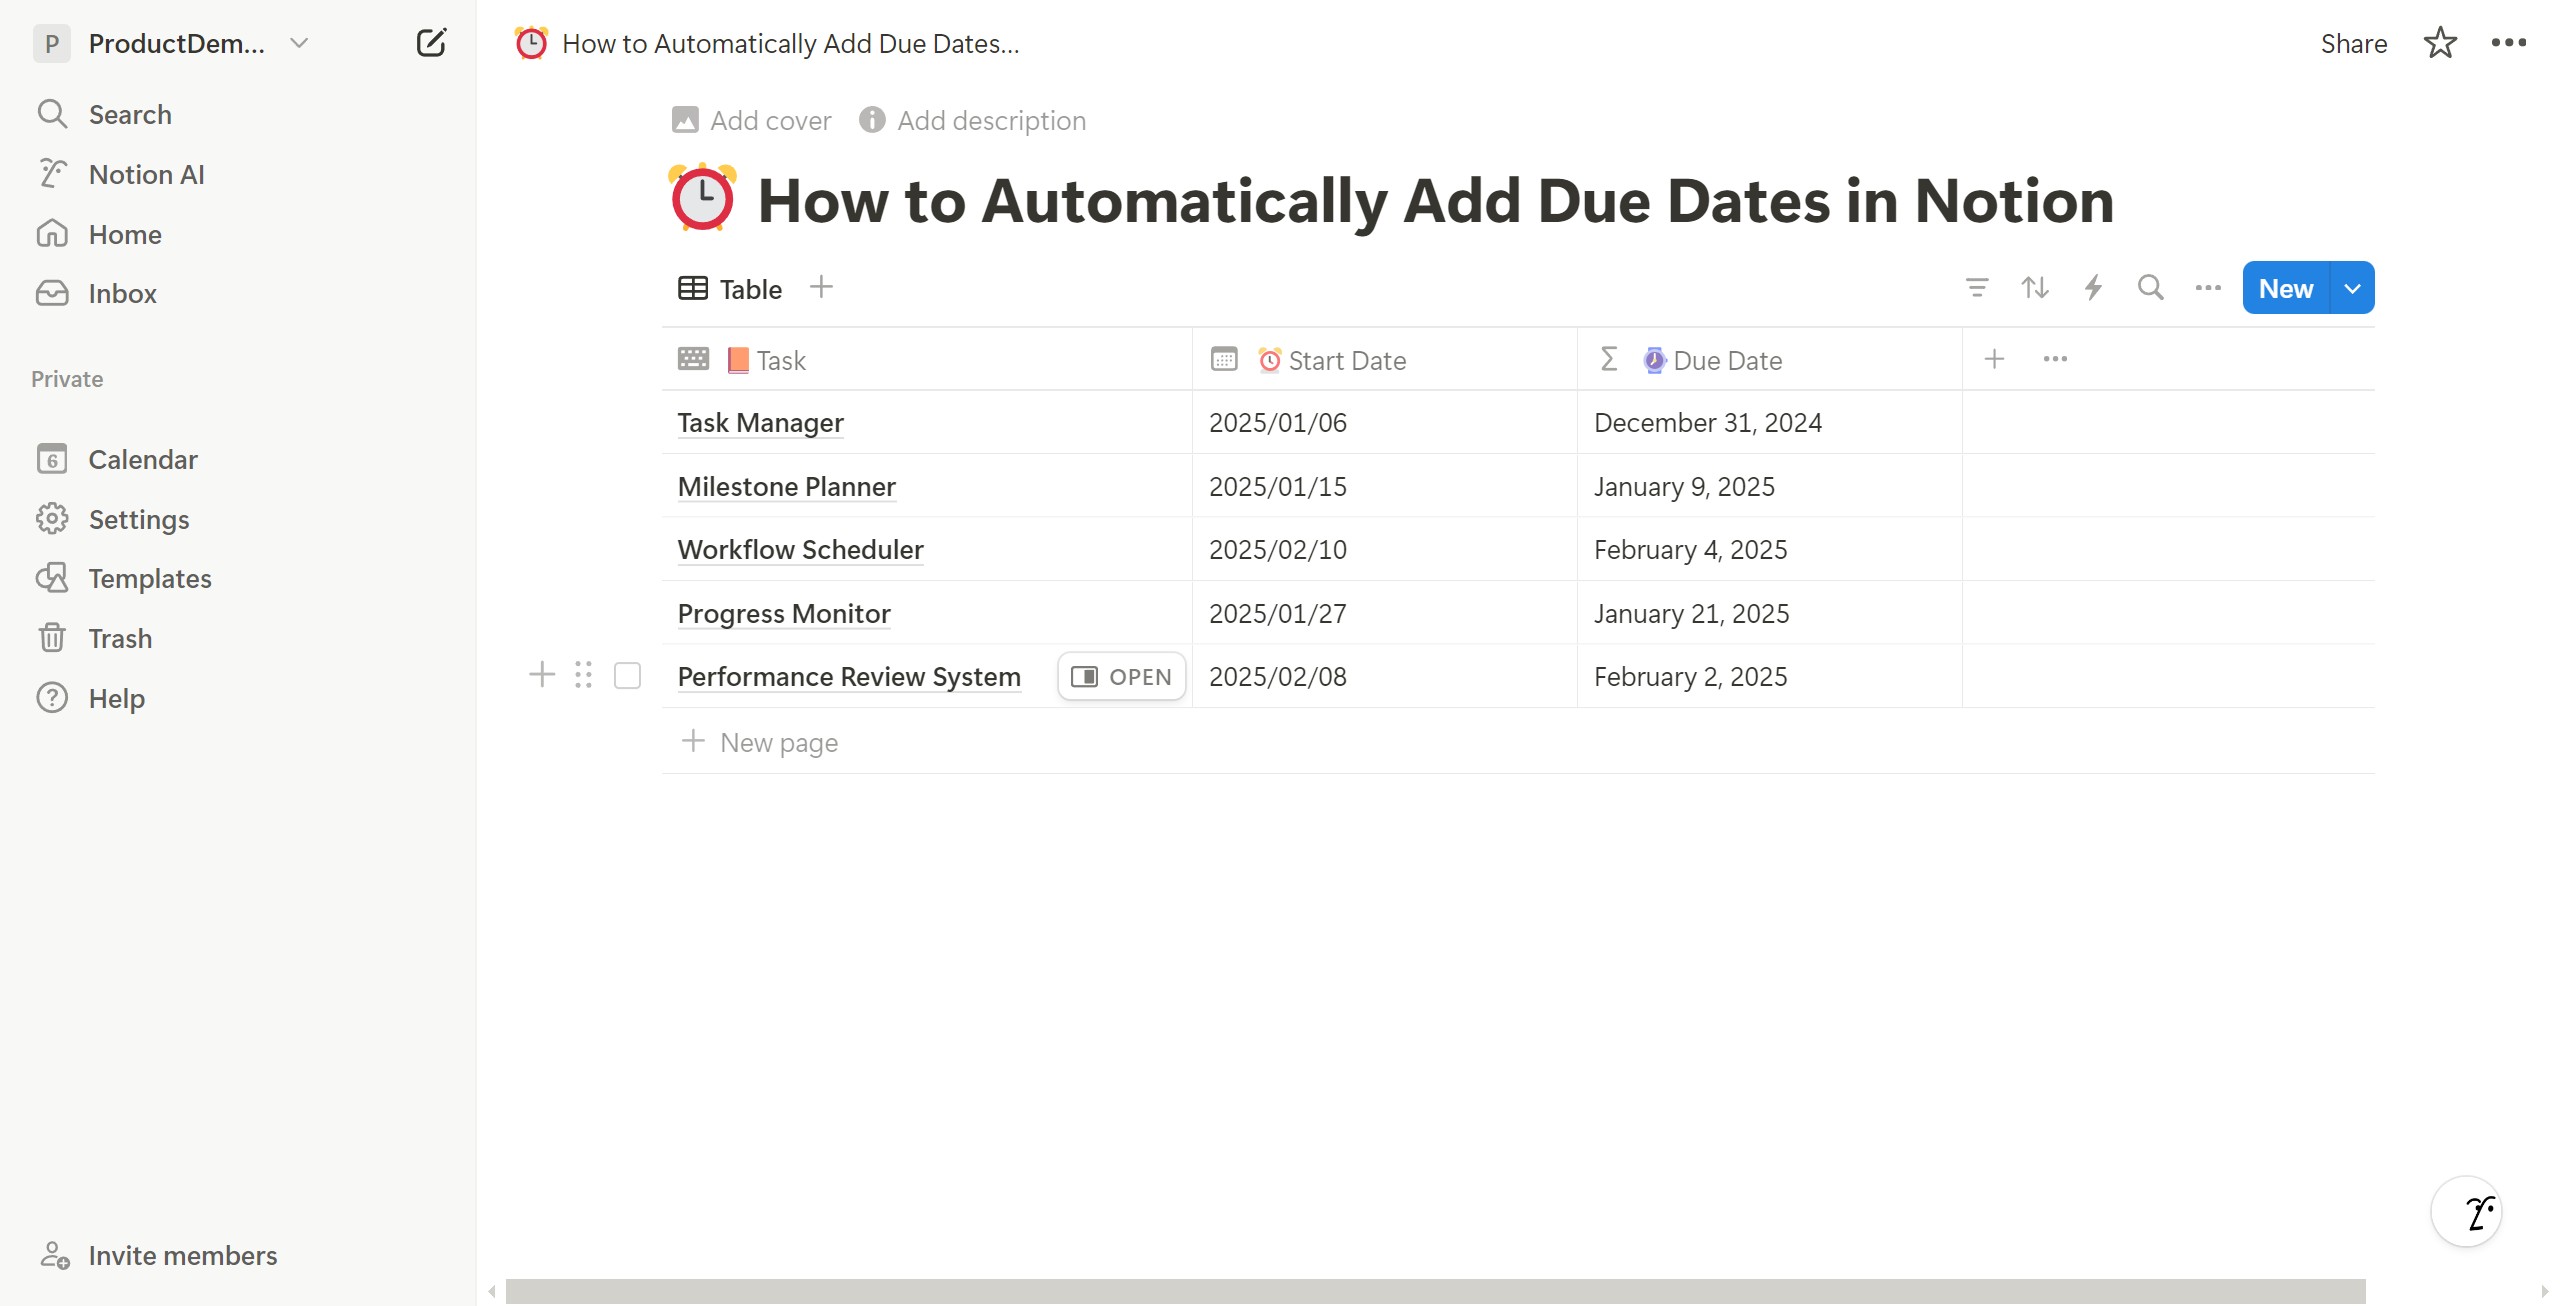Click the scrollbar right arrow
2561x1306 pixels.
pos(2545,1291)
